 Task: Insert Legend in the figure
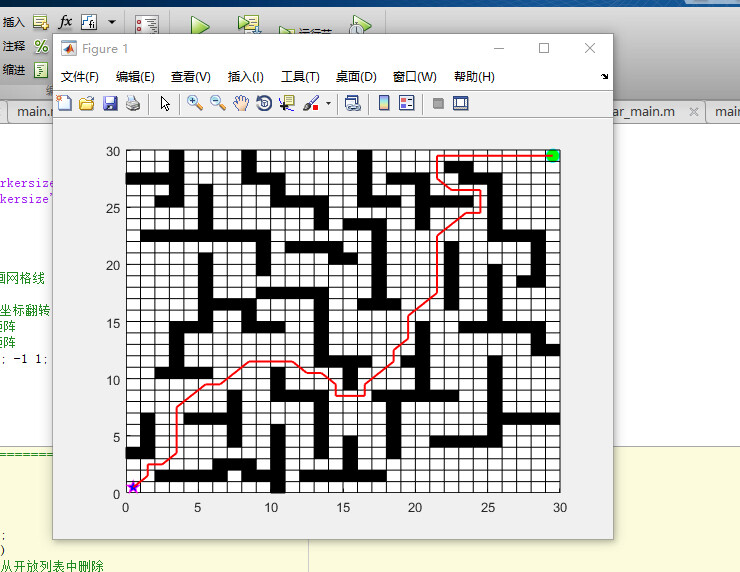coord(406,103)
